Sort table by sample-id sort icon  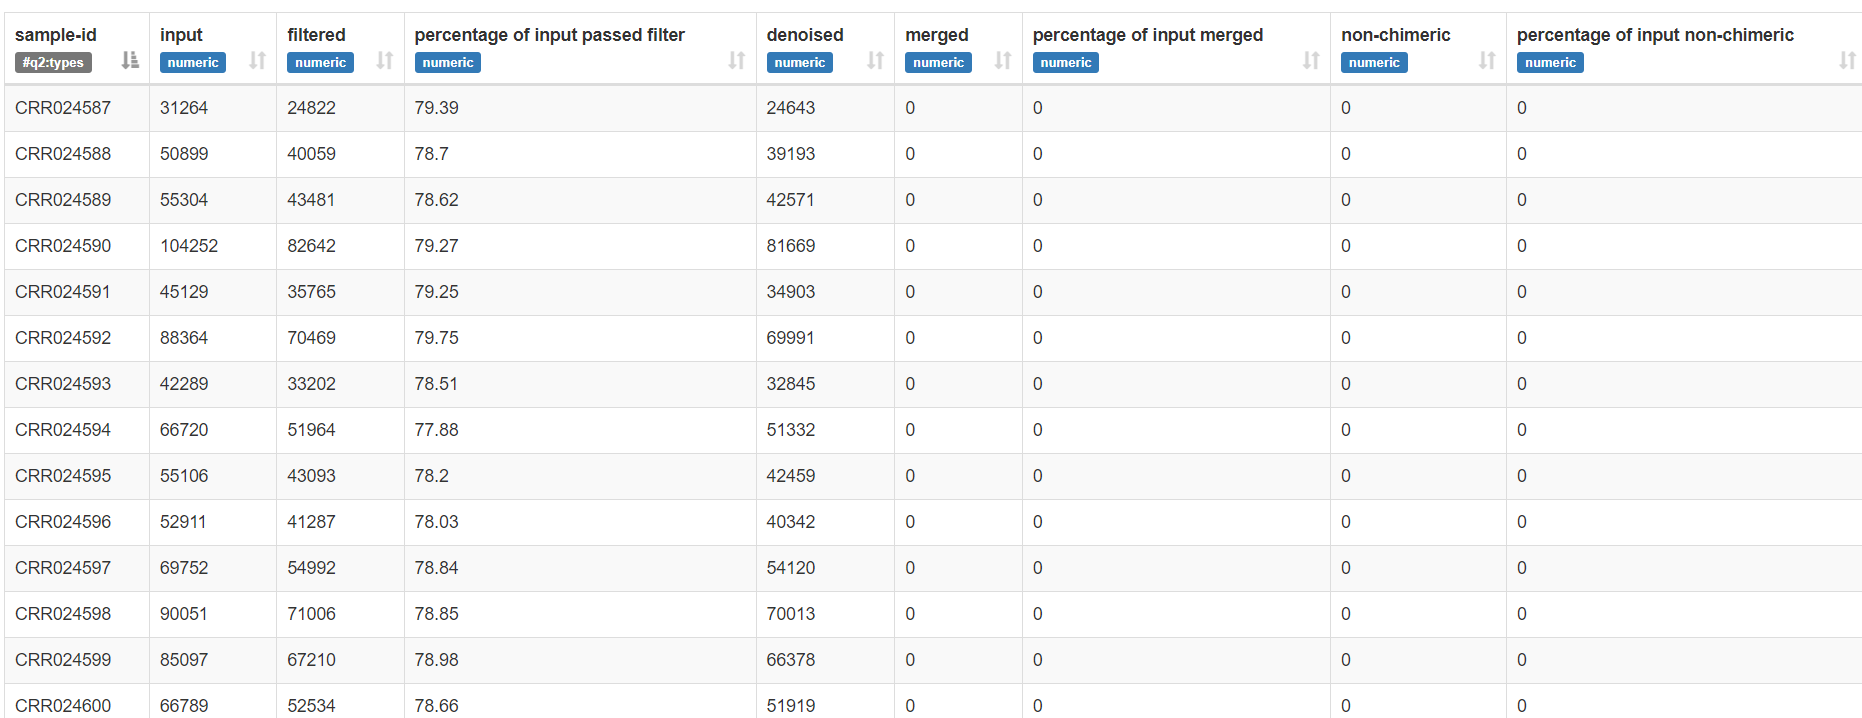coord(130,61)
